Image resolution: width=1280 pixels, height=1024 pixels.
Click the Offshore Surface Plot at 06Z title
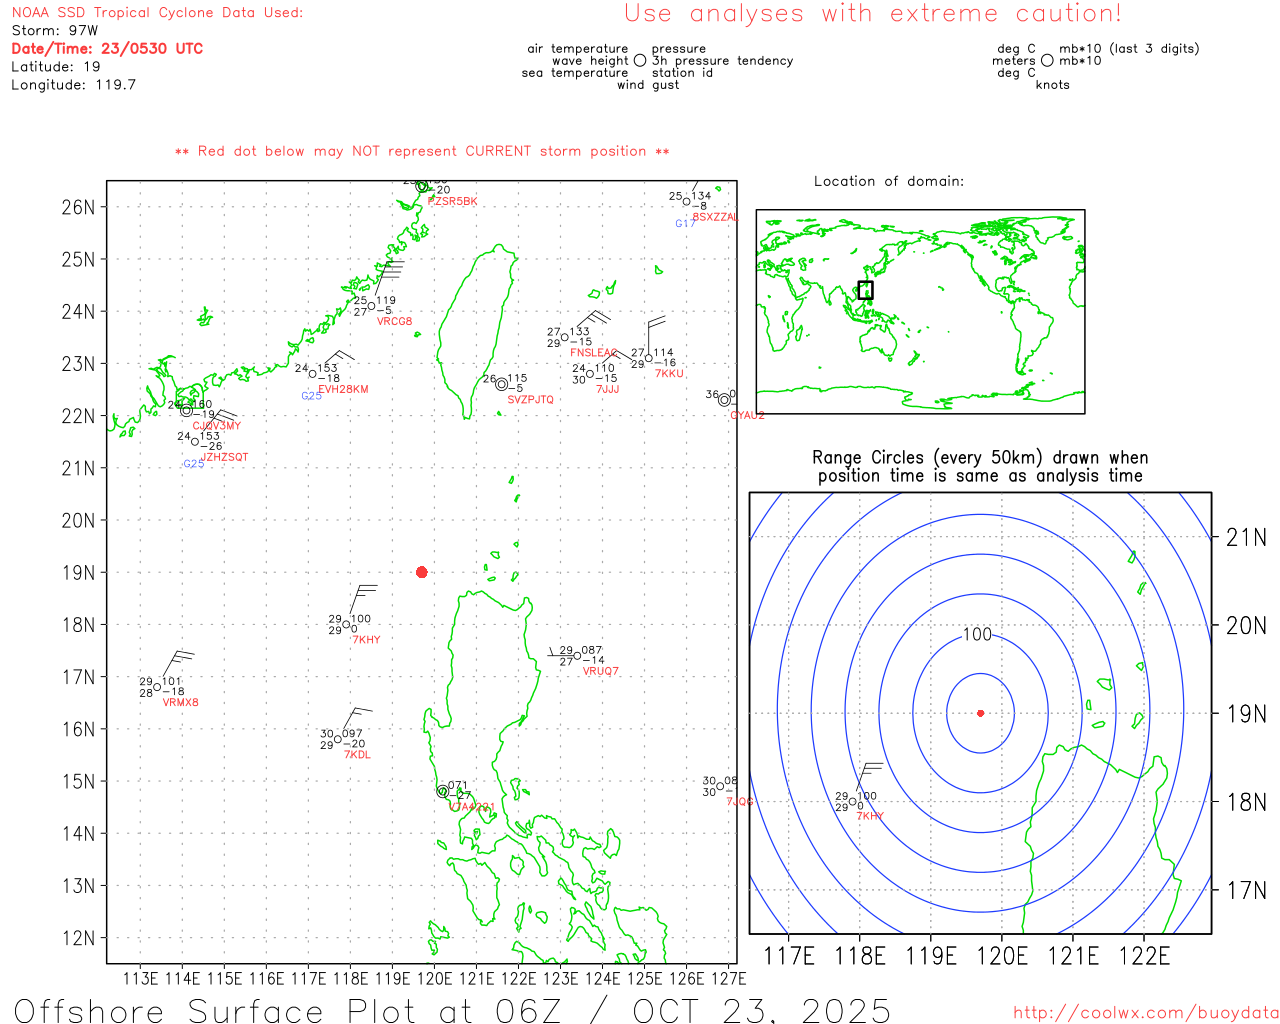[x=452, y=1010]
